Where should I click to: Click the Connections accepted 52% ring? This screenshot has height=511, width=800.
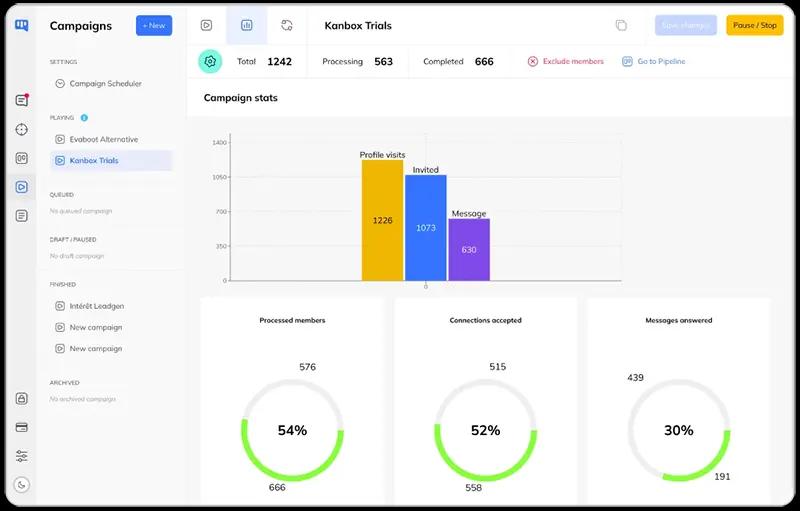click(486, 430)
